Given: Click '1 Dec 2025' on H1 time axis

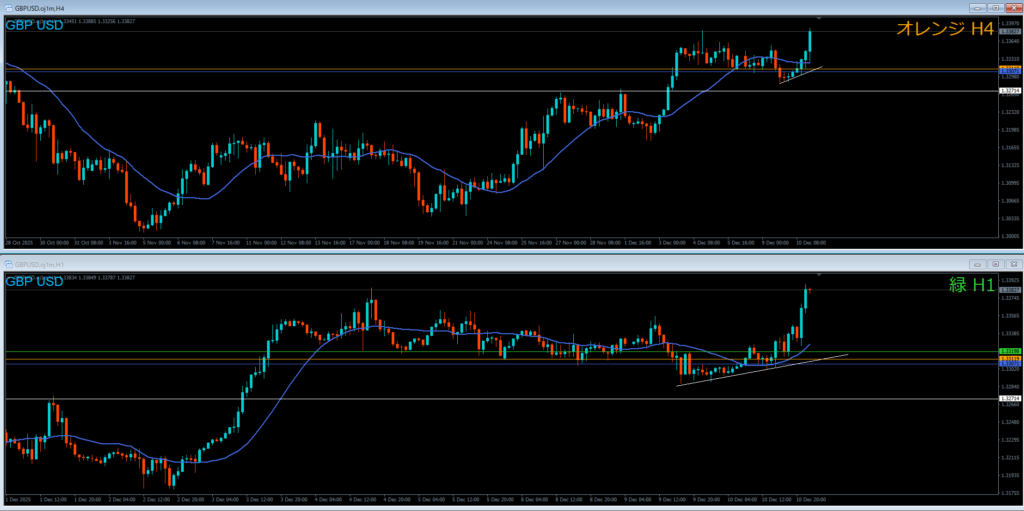Looking at the screenshot, I should tap(16, 500).
